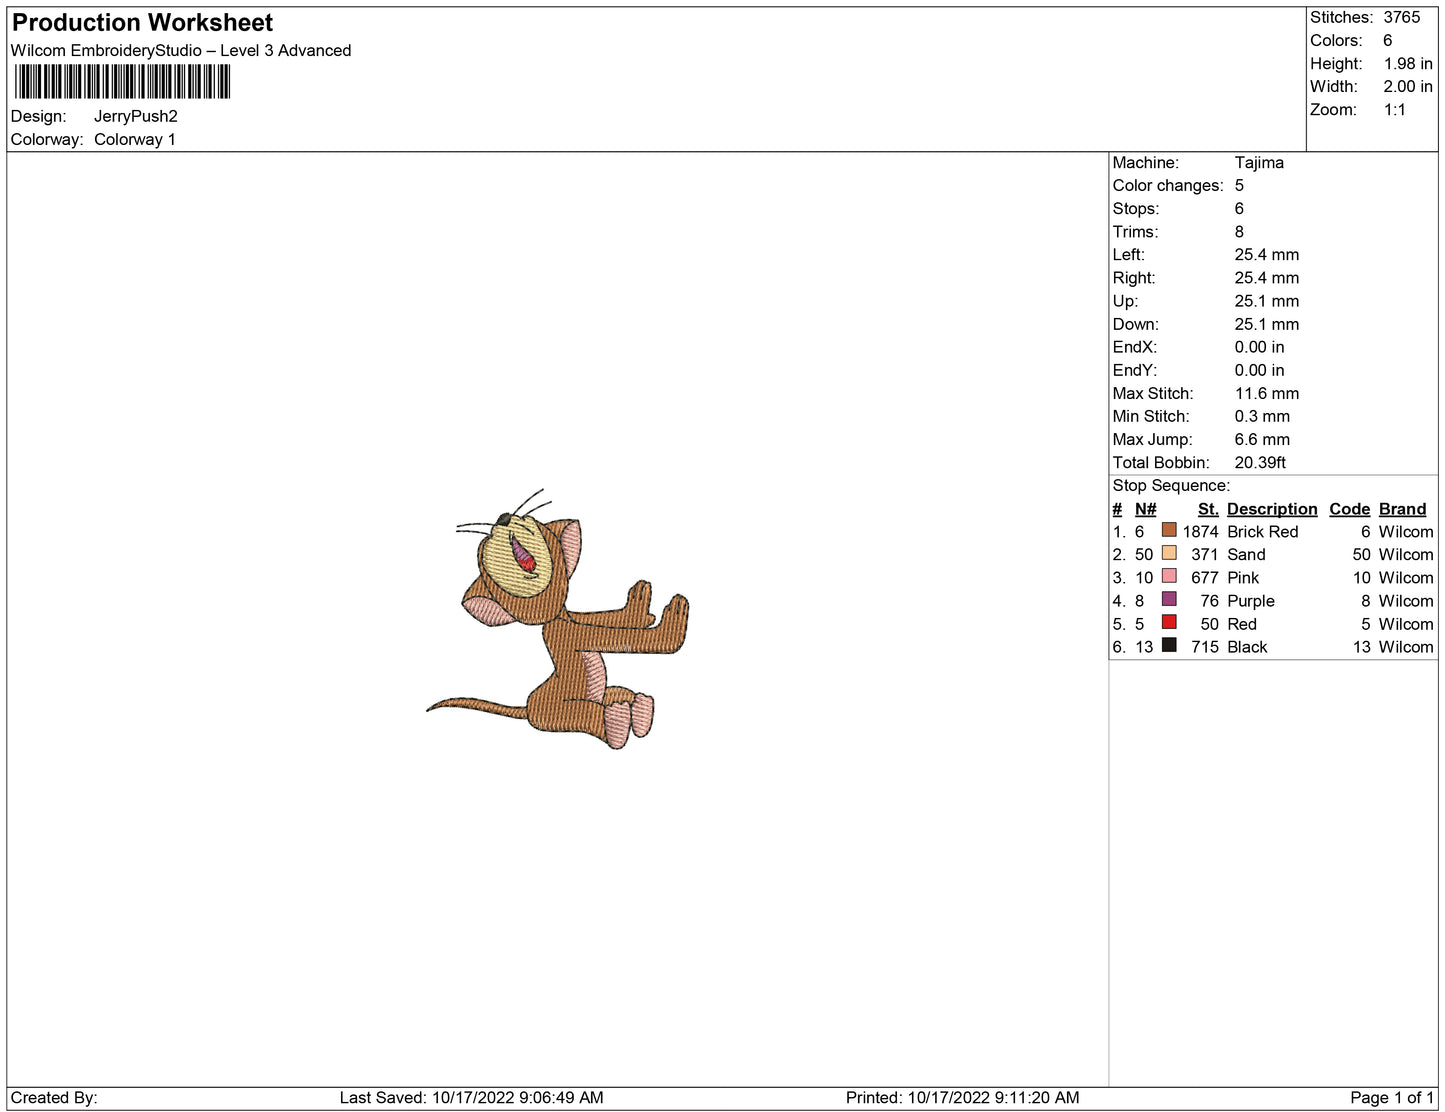Viewport: 1445px width, 1112px height.
Task: Pick the Pink thread color swatch
Action: pyautogui.click(x=1169, y=576)
